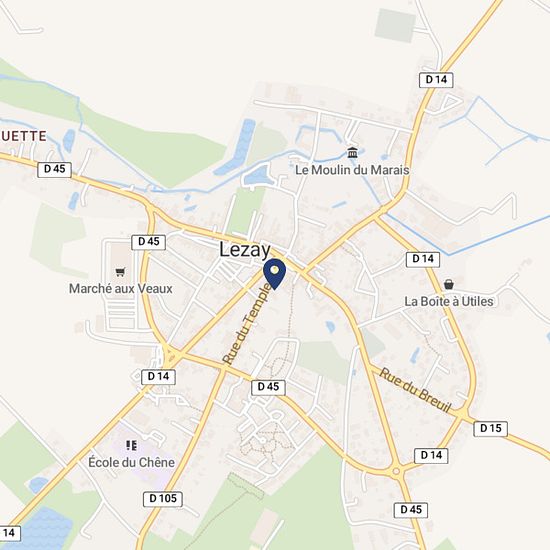Viewport: 550px width, 550px height.
Task: Select the École du Chêne school icon
Action: (x=132, y=445)
